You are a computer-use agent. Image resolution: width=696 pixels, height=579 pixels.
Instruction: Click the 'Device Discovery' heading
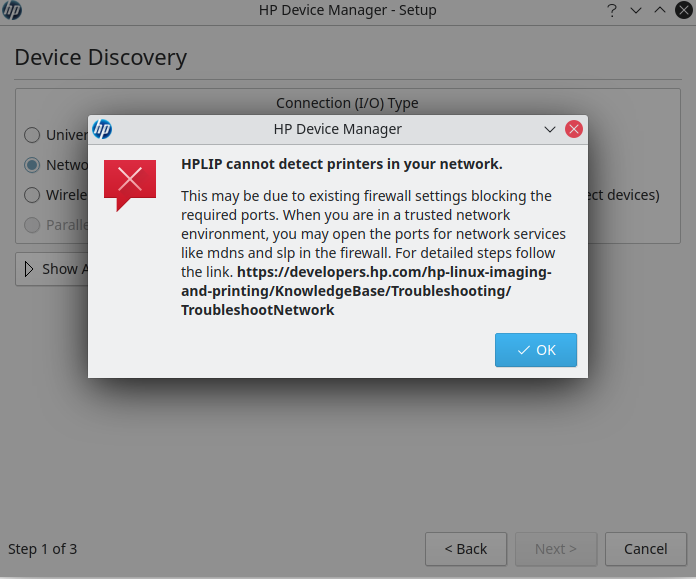101,57
